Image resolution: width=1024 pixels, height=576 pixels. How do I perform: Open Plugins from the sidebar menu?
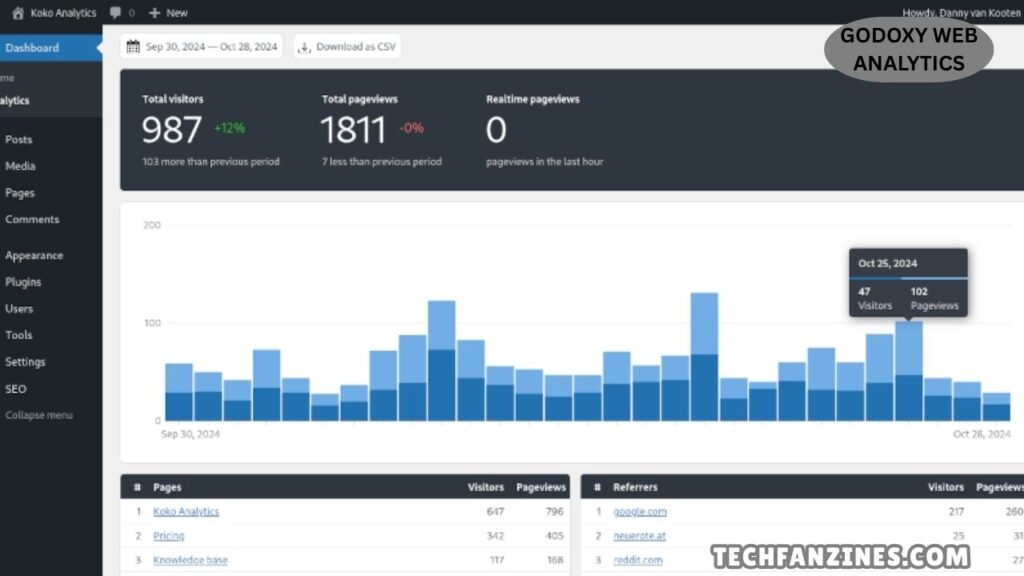[23, 282]
